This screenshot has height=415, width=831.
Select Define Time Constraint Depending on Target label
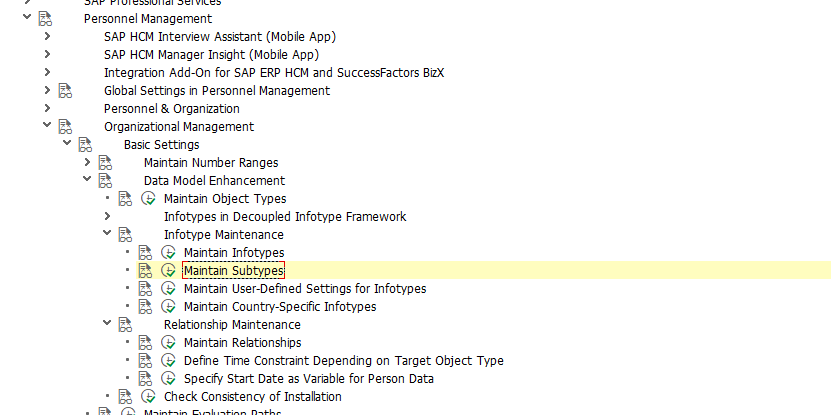point(344,361)
